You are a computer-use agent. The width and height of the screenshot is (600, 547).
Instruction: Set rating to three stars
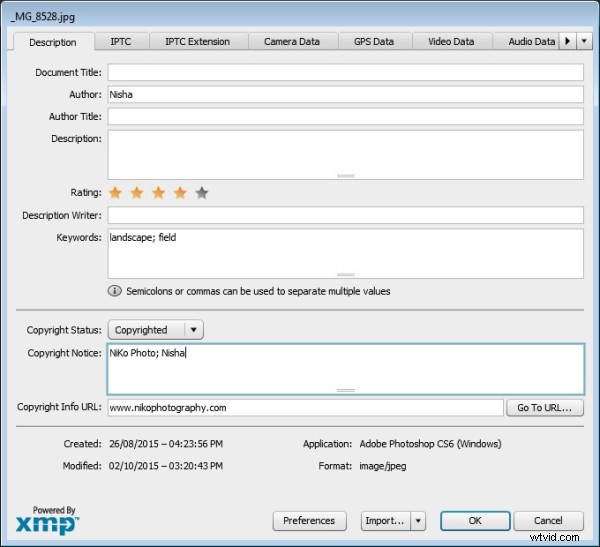pyautogui.click(x=158, y=193)
